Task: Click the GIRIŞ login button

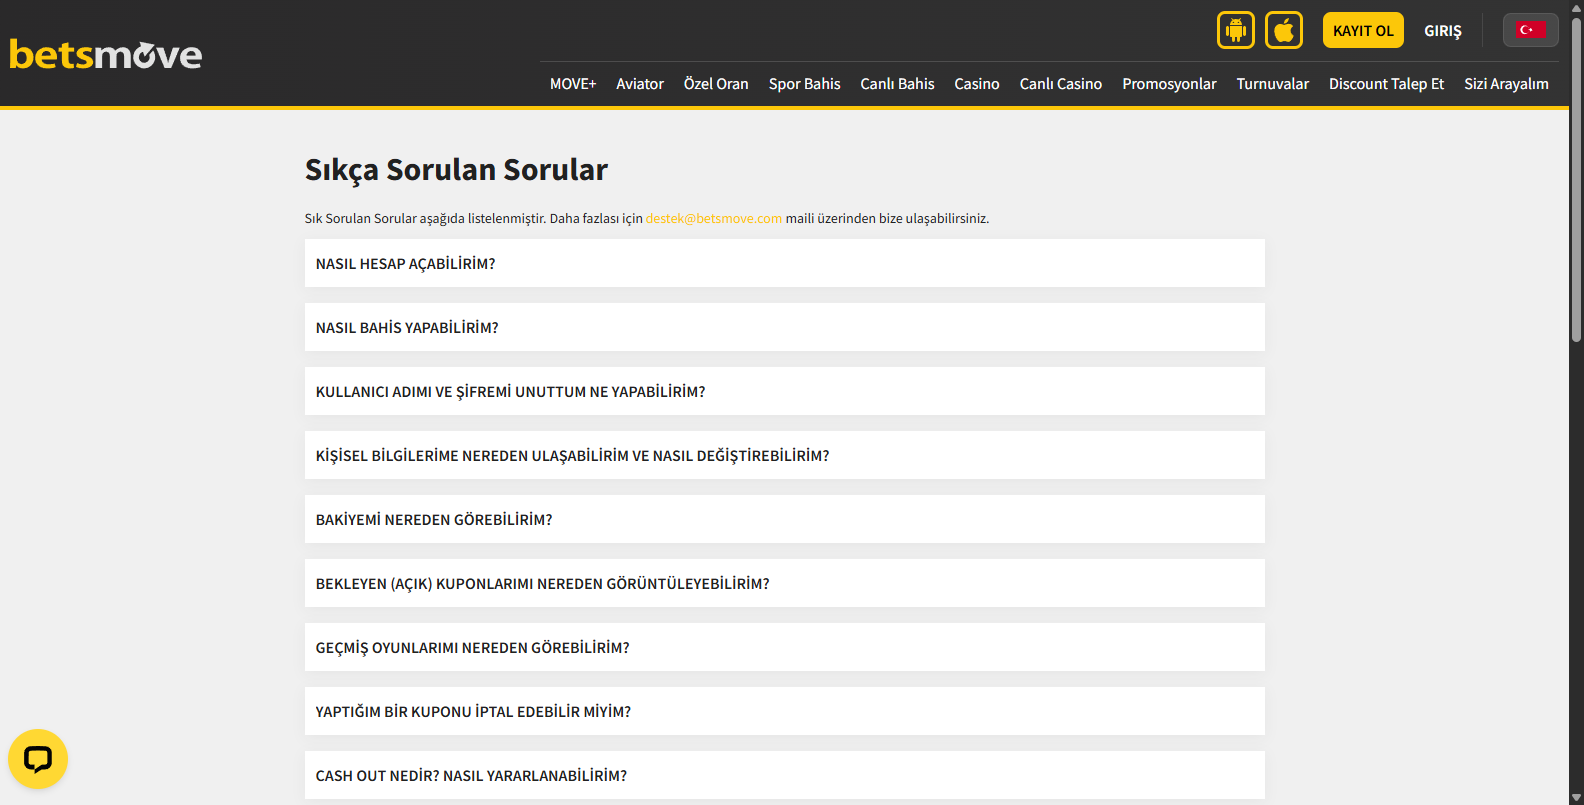Action: 1442,31
